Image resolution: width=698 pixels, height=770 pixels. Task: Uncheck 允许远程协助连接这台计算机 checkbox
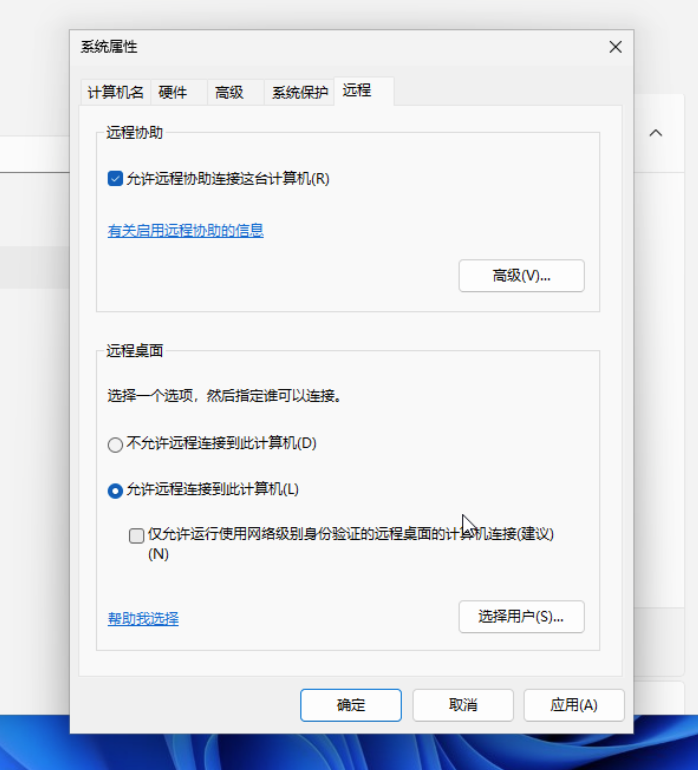(x=115, y=178)
